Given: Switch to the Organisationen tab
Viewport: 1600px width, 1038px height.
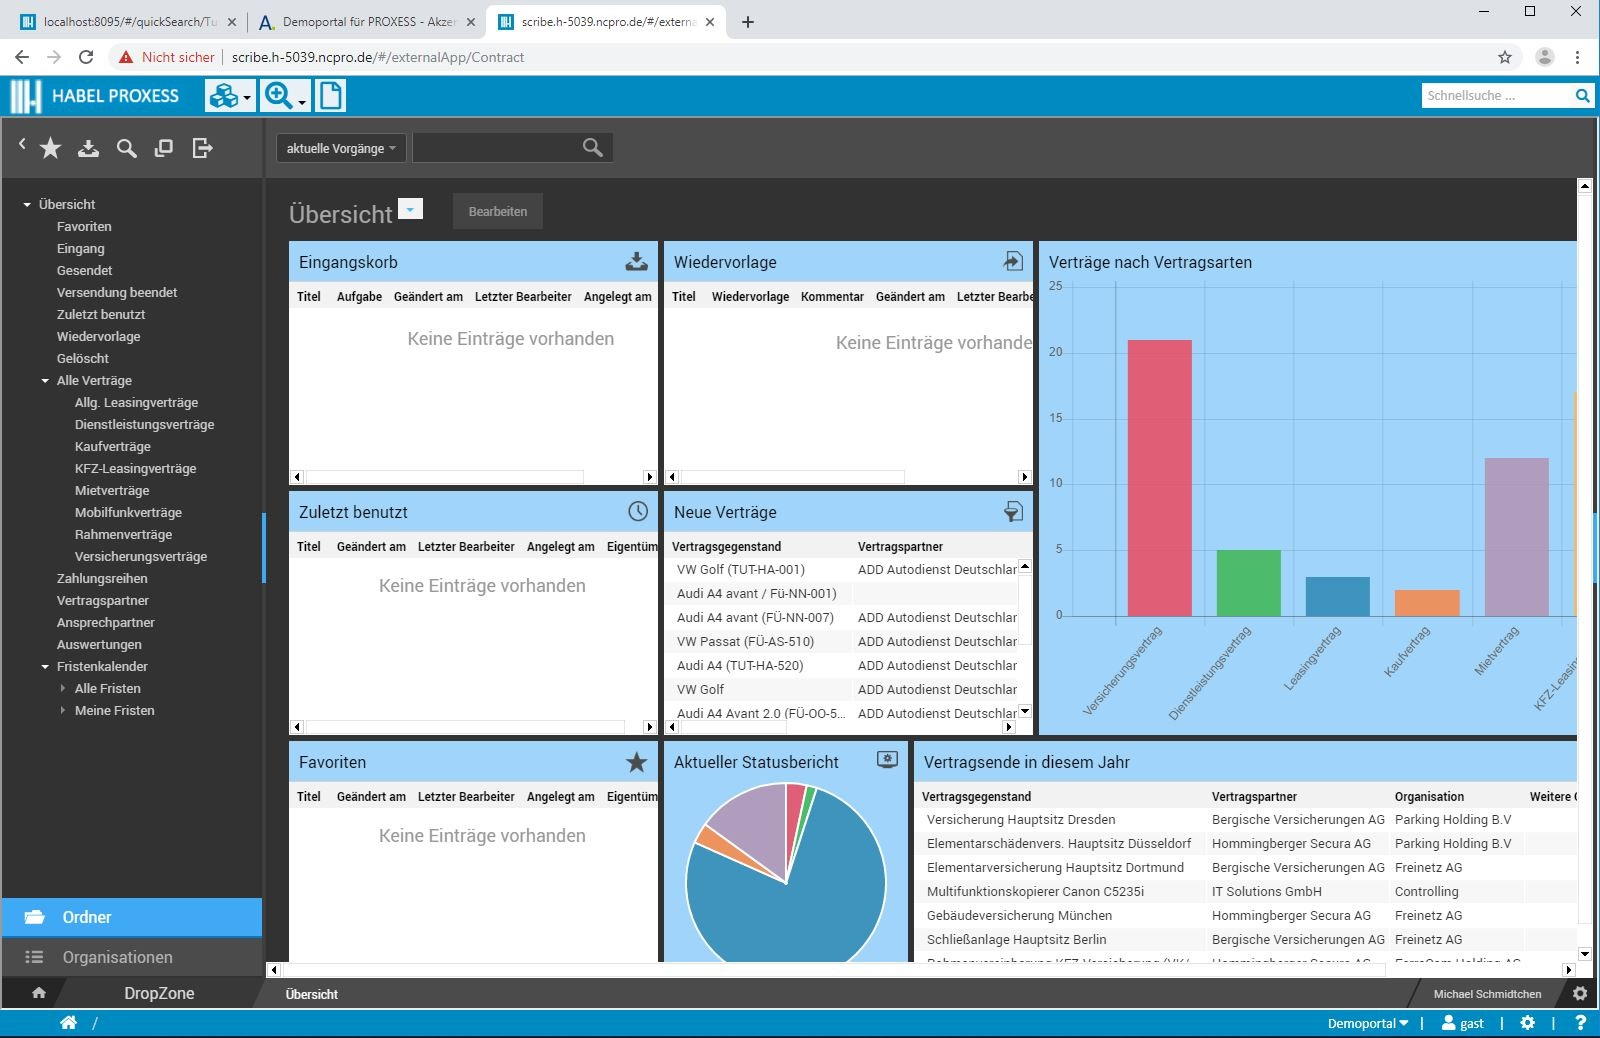Looking at the screenshot, I should [132, 957].
